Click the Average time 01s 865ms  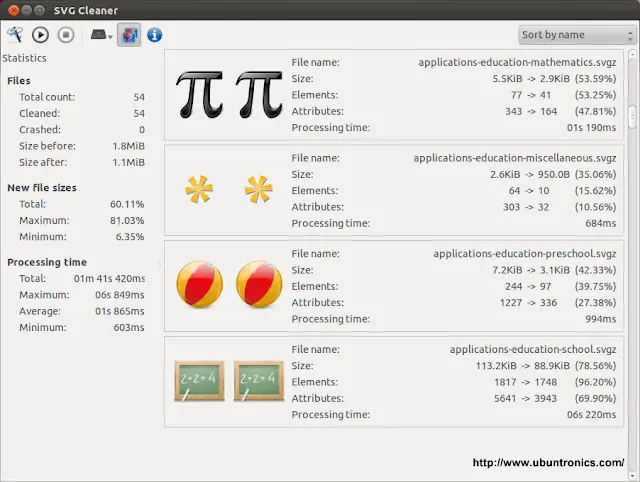pyautogui.click(x=120, y=311)
